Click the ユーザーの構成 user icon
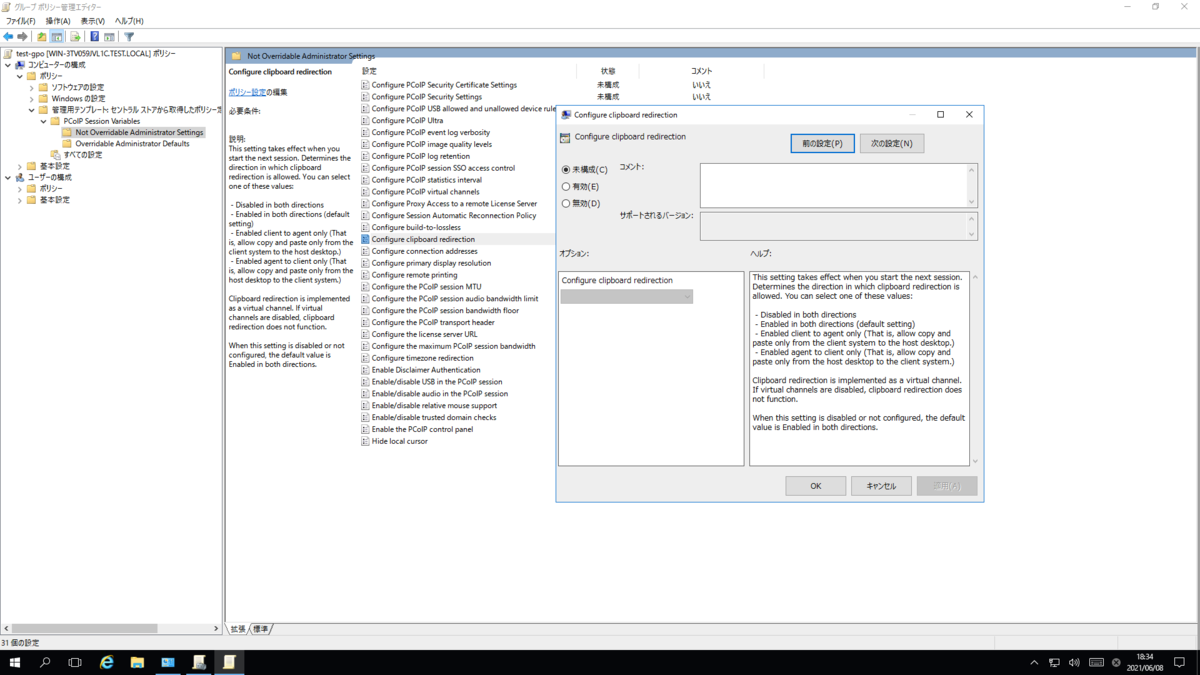 coord(20,177)
